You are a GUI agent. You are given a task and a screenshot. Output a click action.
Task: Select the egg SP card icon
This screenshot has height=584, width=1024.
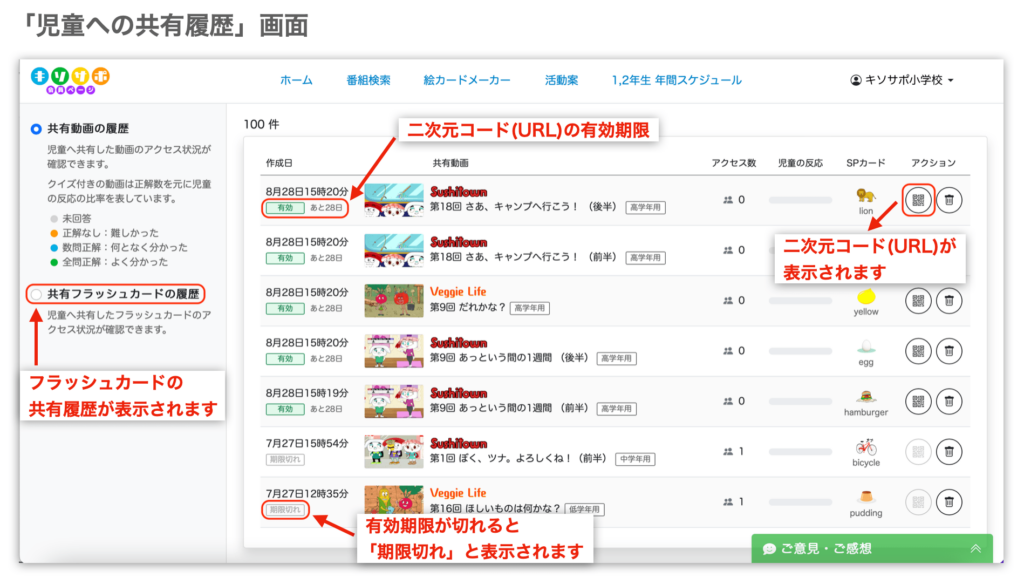click(867, 347)
